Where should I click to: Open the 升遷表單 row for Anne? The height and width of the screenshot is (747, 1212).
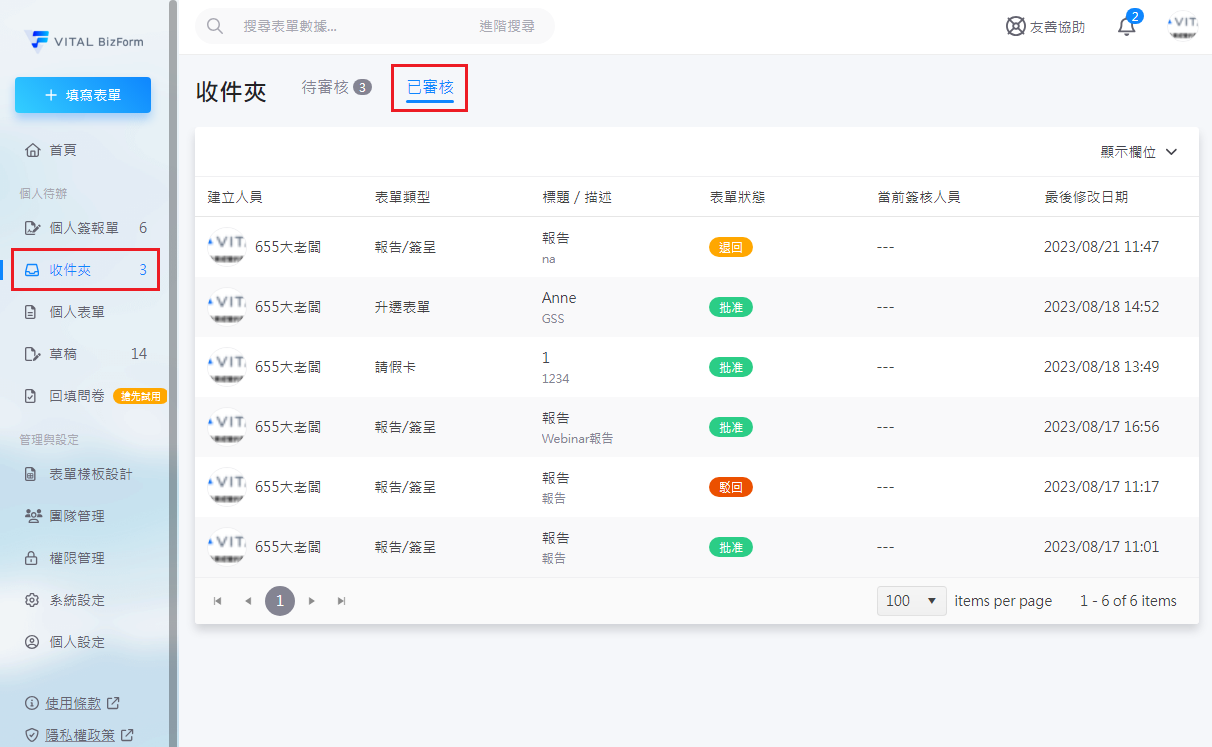pos(558,307)
